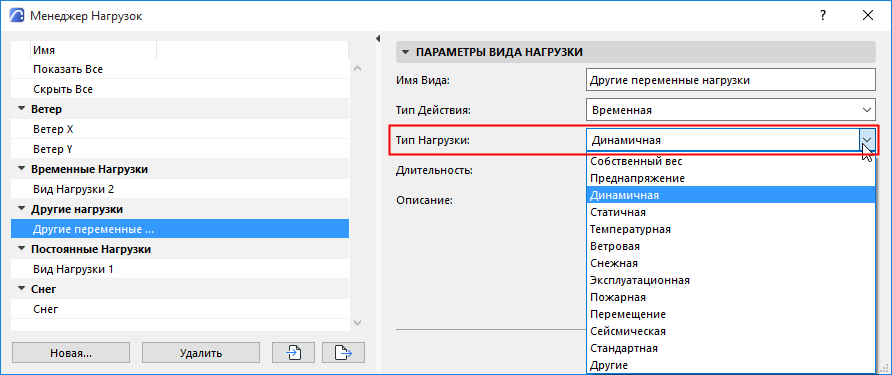The width and height of the screenshot is (892, 375).
Task: Pick Температурная from the list
Action: 730,229
